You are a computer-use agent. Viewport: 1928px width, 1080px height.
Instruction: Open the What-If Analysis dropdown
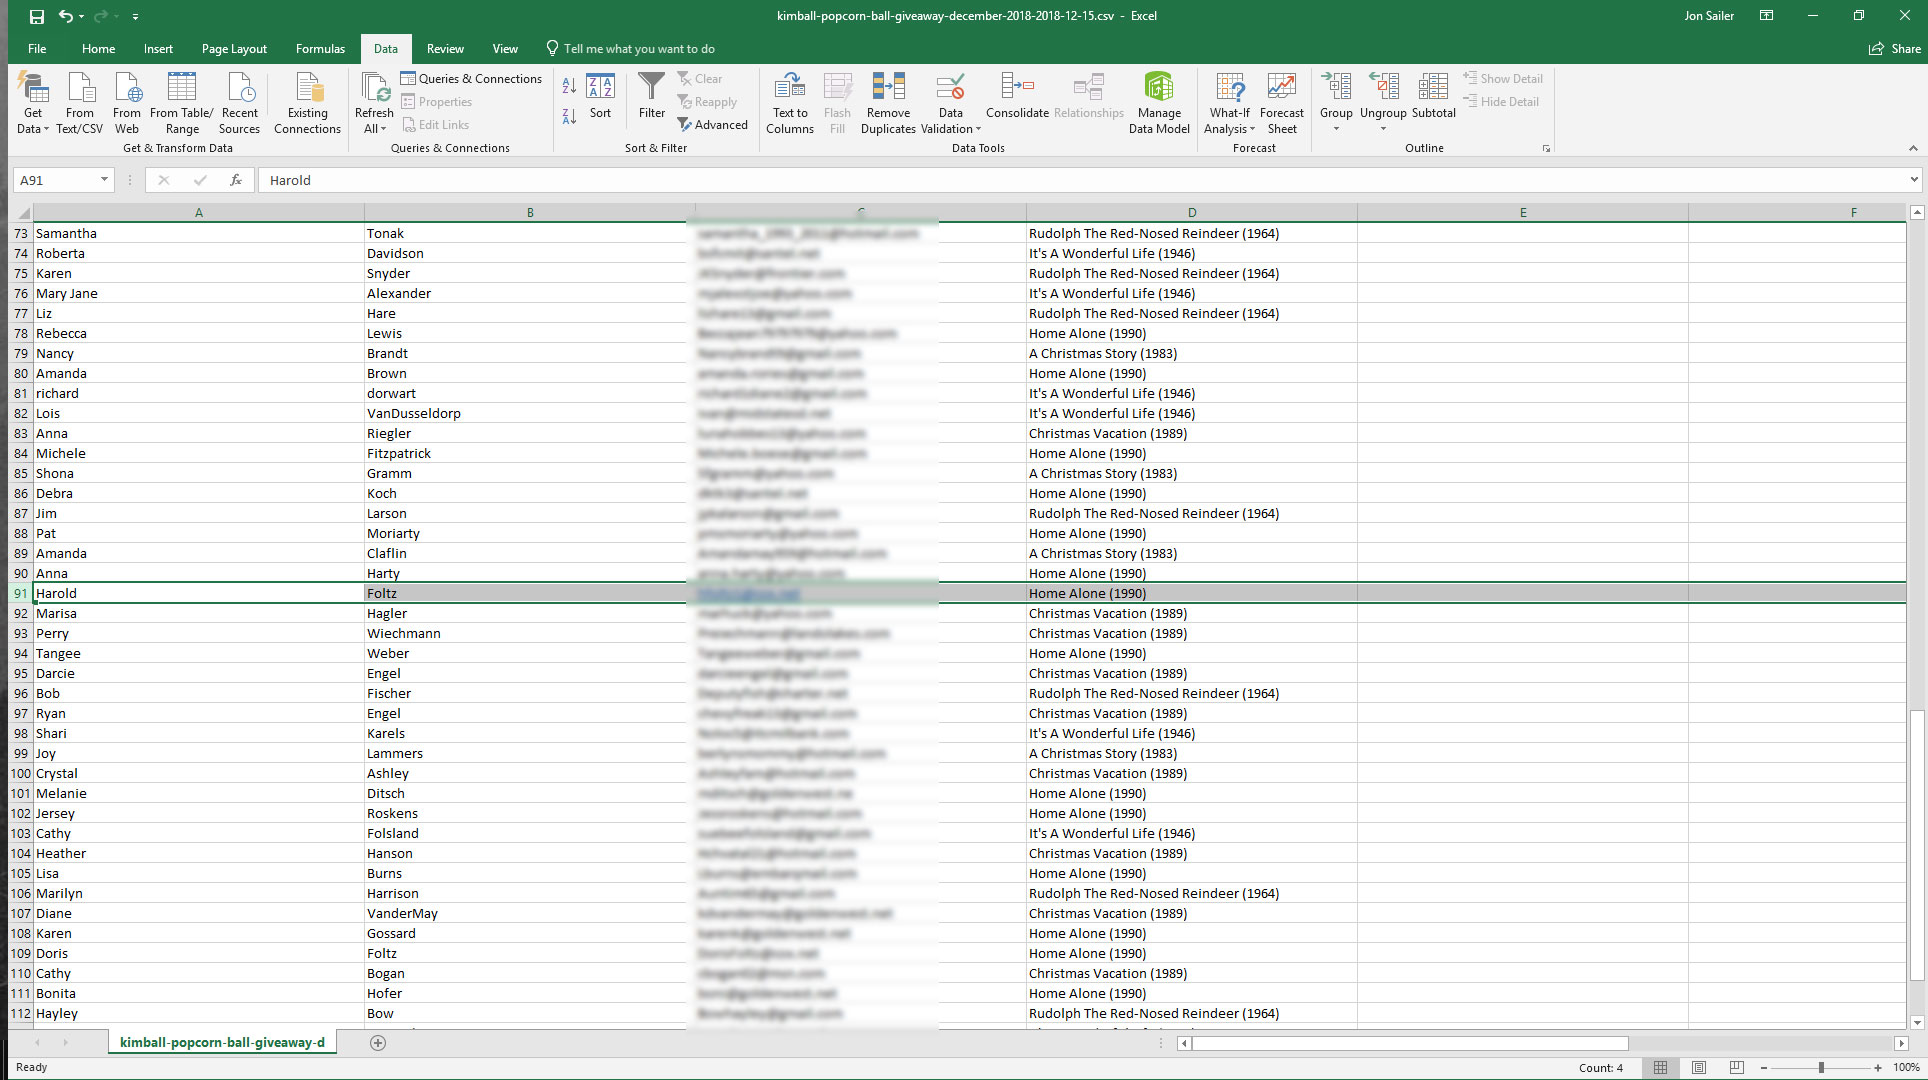click(1229, 102)
